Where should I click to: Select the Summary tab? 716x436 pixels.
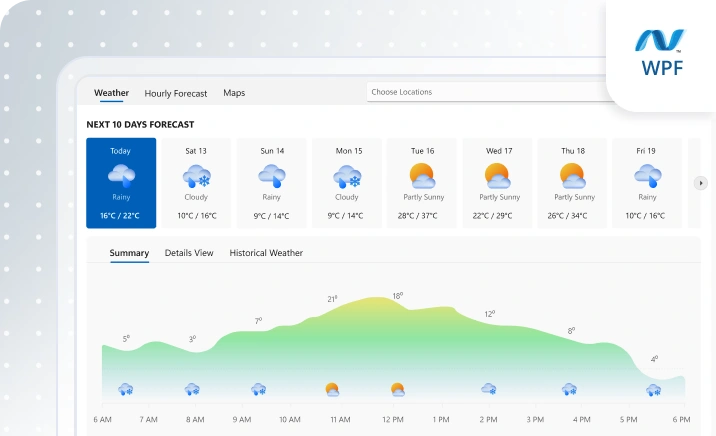(129, 253)
